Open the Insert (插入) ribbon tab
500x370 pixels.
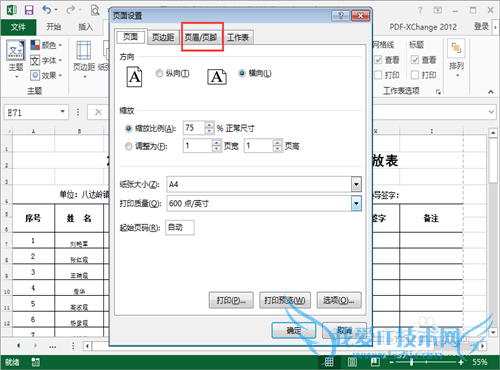pos(85,27)
